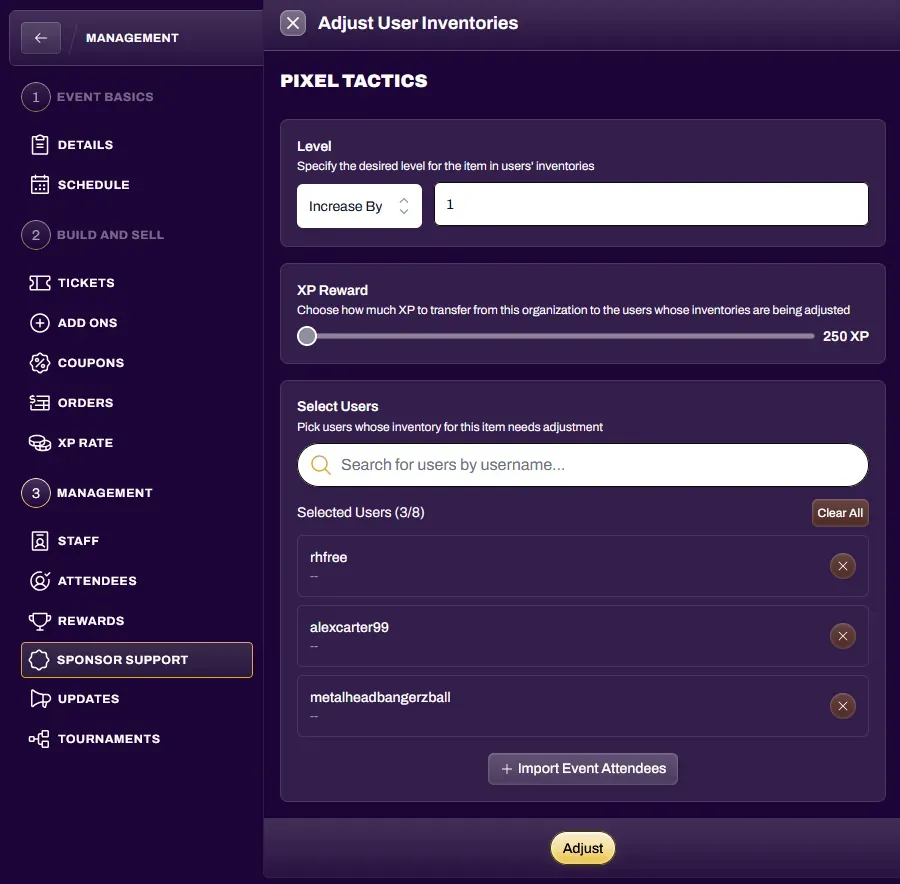This screenshot has width=900, height=884.
Task: Select Add Ons label in sidebar
Action: 87,323
